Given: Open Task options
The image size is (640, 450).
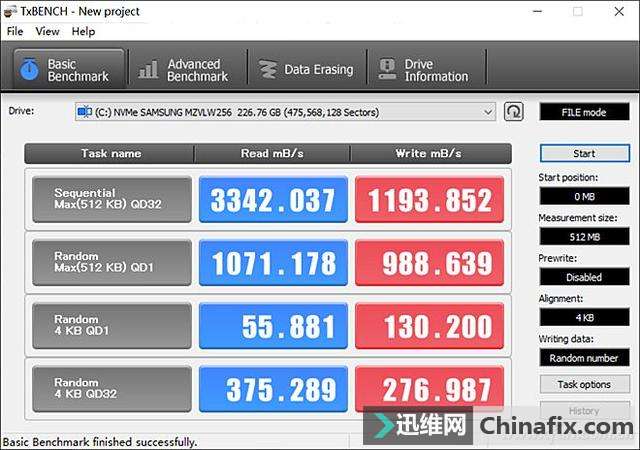Looking at the screenshot, I should pos(584,384).
